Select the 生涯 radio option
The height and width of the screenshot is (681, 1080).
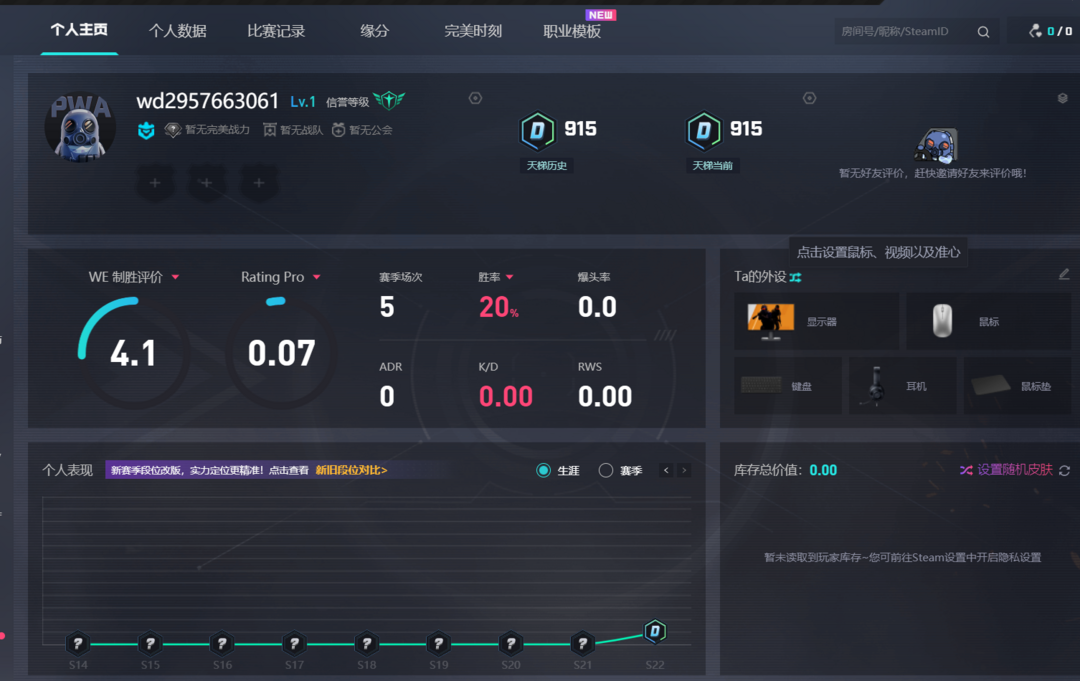[x=544, y=470]
